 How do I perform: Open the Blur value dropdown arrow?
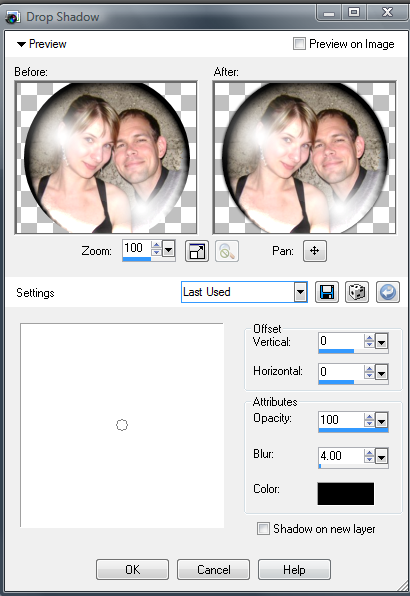pos(381,457)
